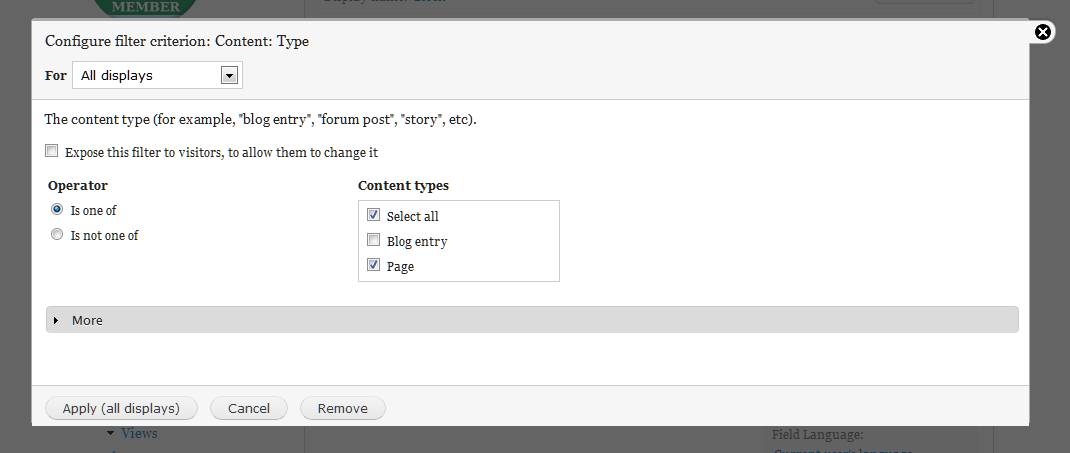Cancel the filter configuration
Viewport: 1070px width, 453px height.
click(x=249, y=408)
